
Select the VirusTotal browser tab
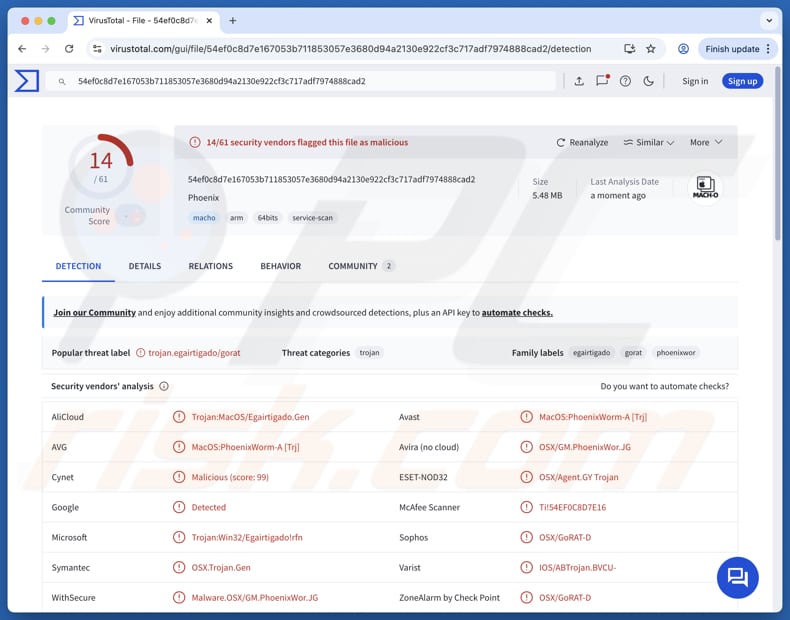[143, 21]
